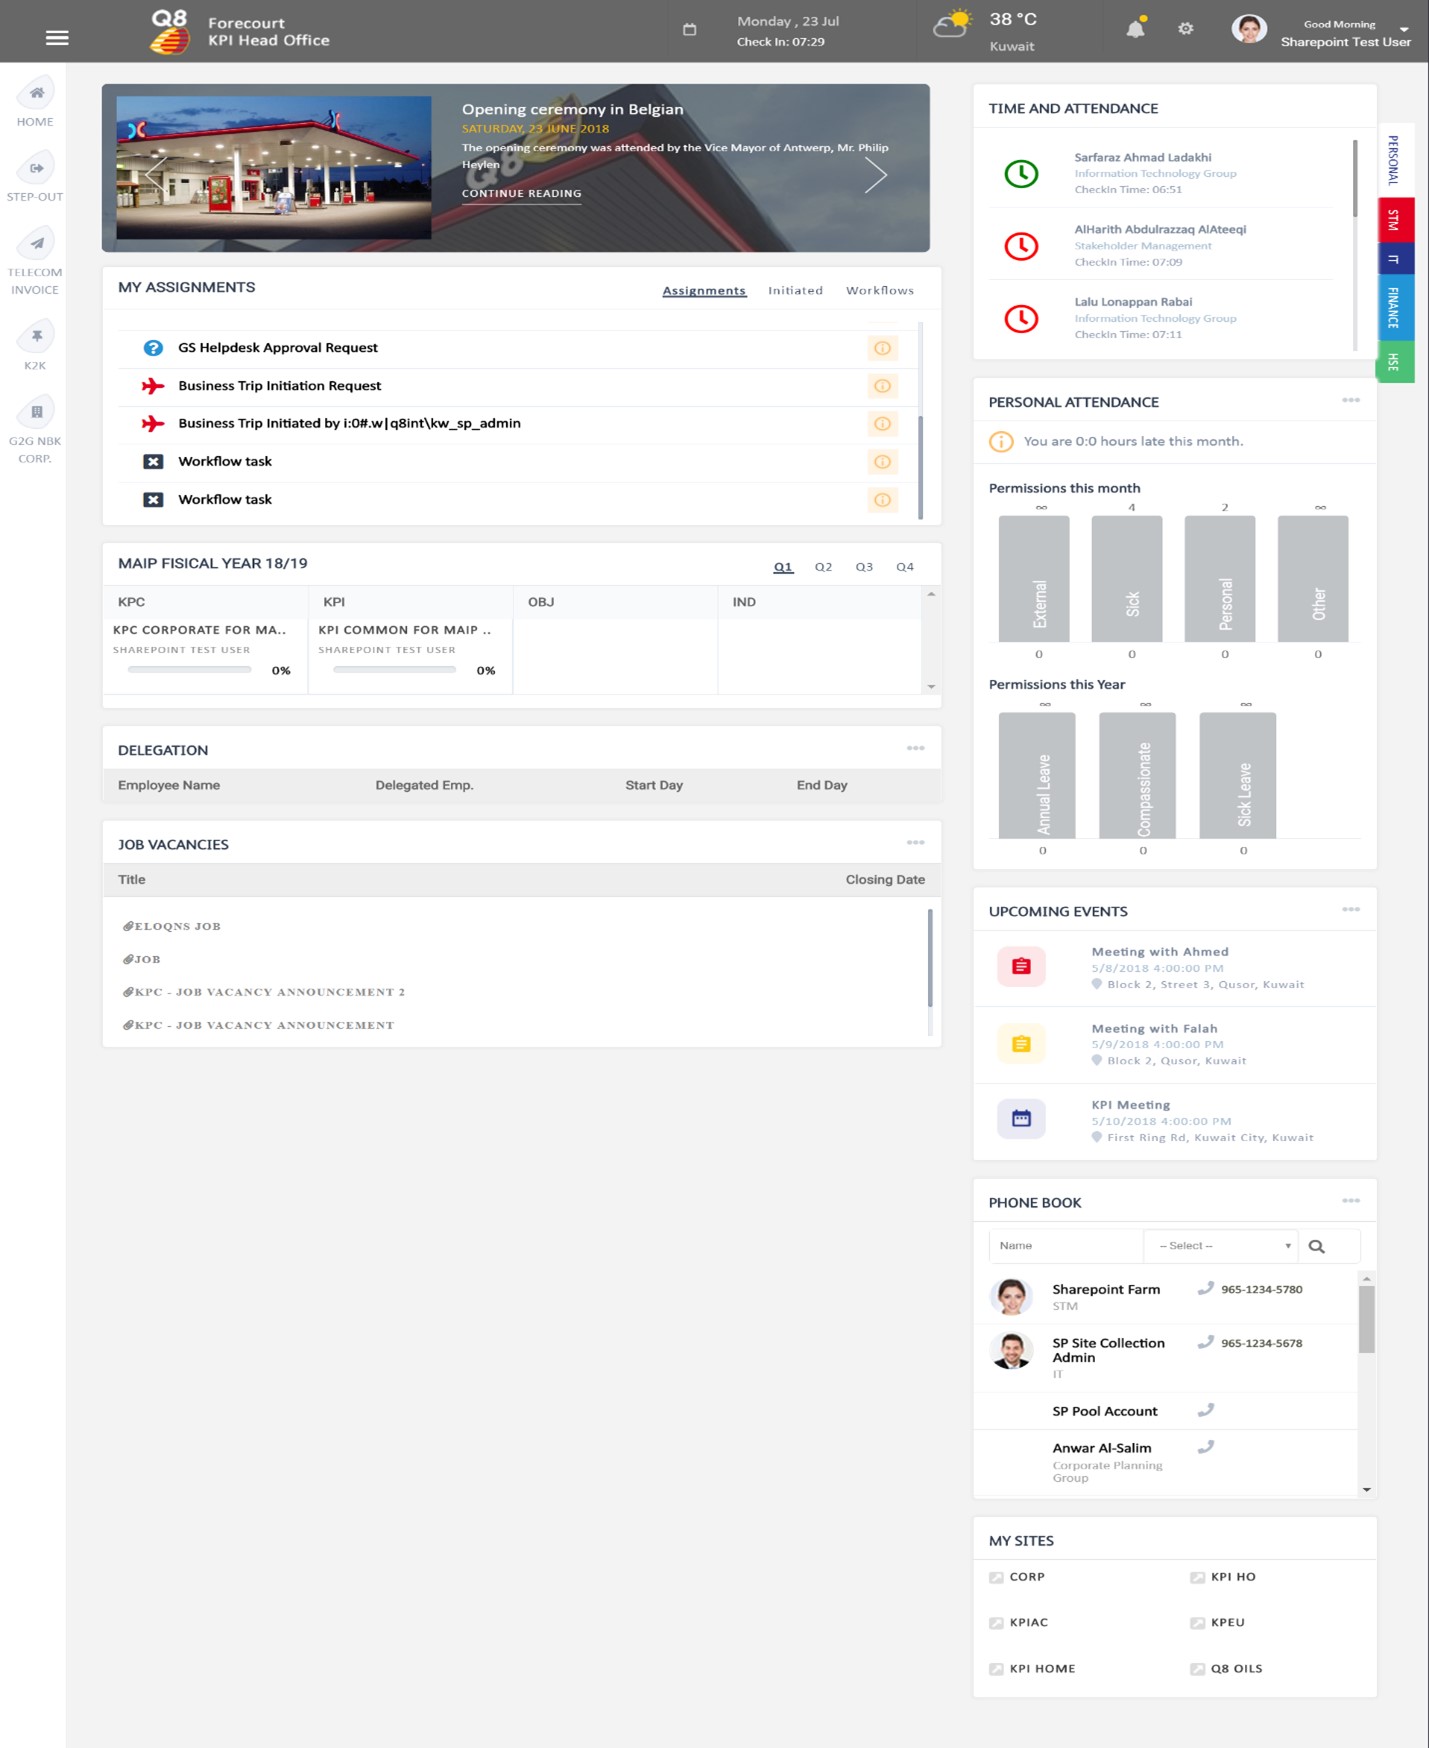
Task: Select the HSE side tab
Action: (1395, 362)
